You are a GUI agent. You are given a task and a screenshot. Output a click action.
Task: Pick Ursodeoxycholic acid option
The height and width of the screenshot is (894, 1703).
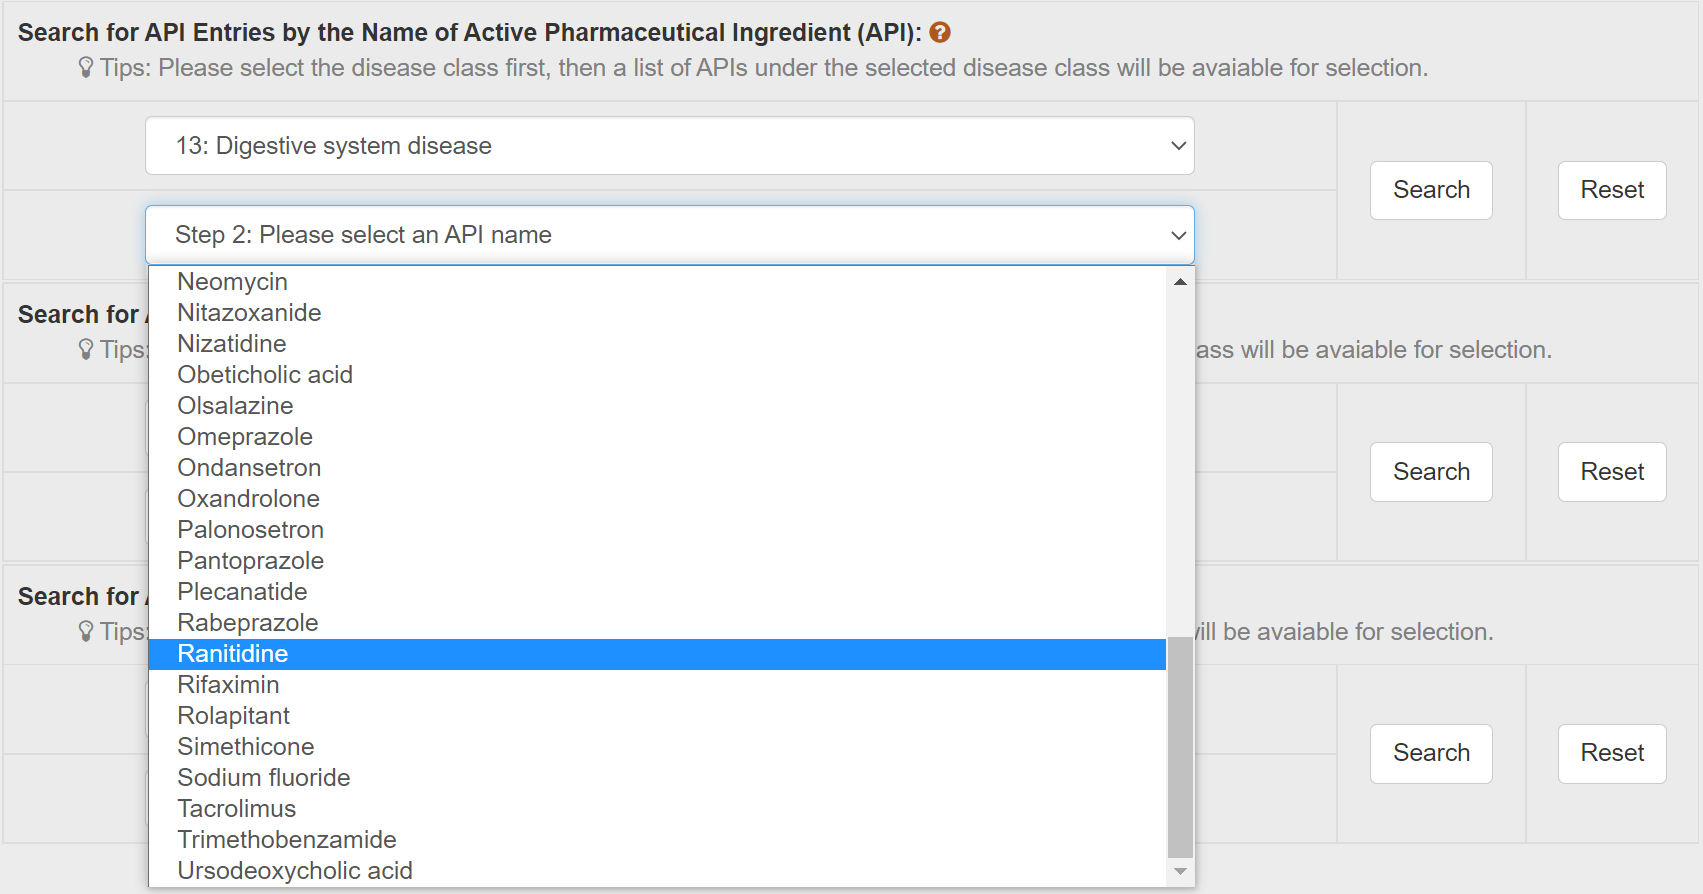pos(295,871)
